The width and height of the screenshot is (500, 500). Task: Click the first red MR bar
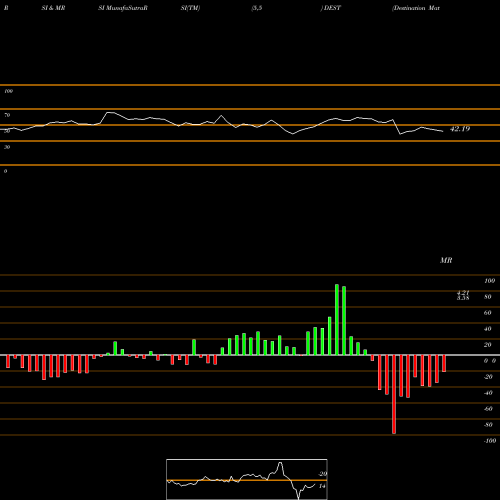click(8, 362)
